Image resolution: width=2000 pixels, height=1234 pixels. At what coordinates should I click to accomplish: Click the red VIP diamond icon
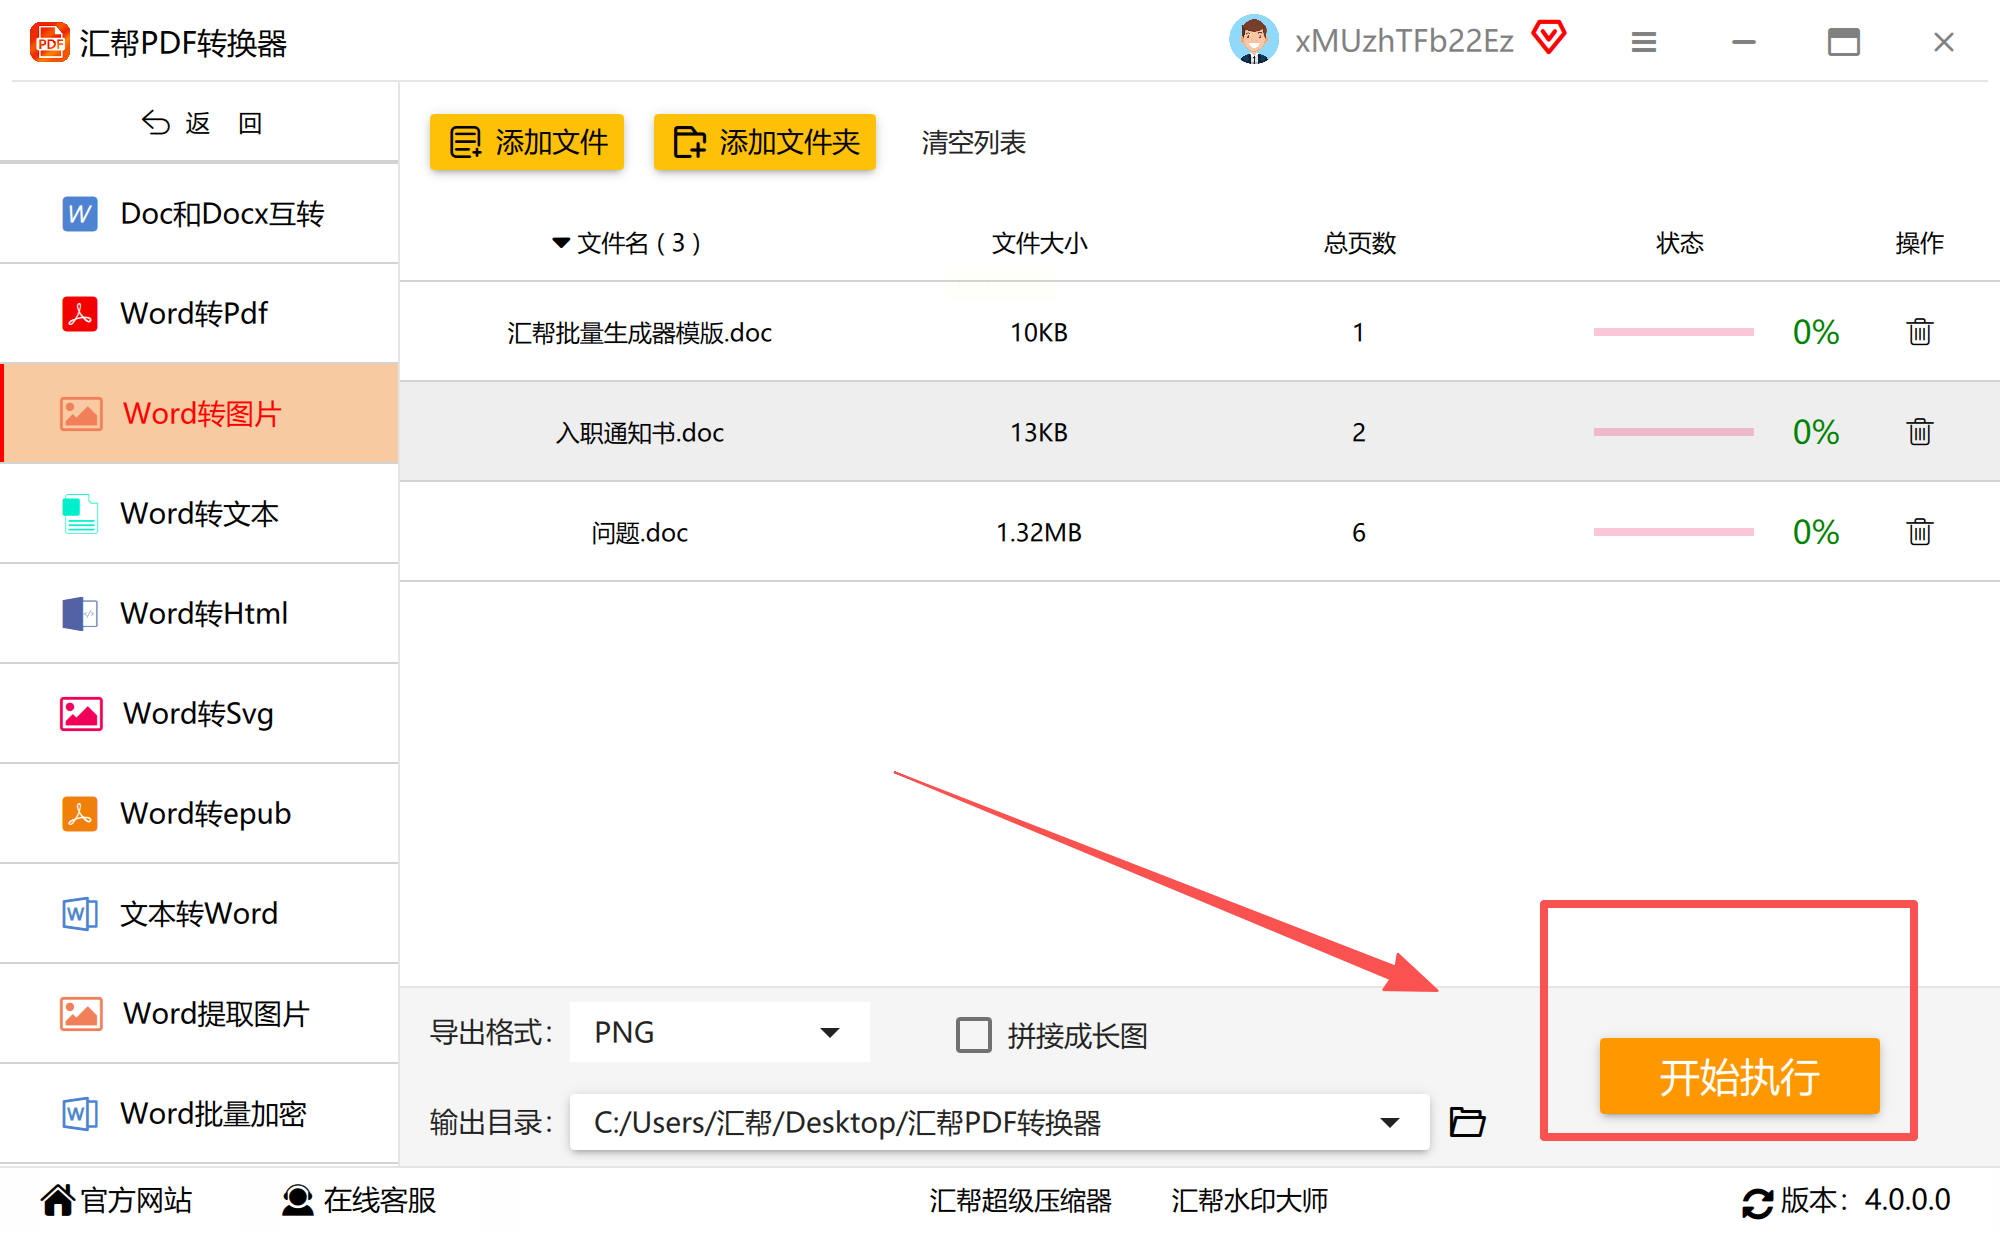pyautogui.click(x=1548, y=38)
